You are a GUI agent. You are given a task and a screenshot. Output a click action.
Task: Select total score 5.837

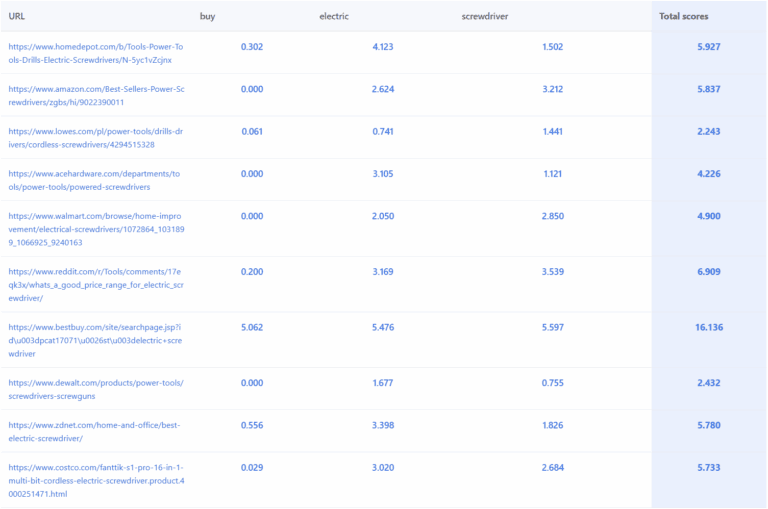pos(709,89)
